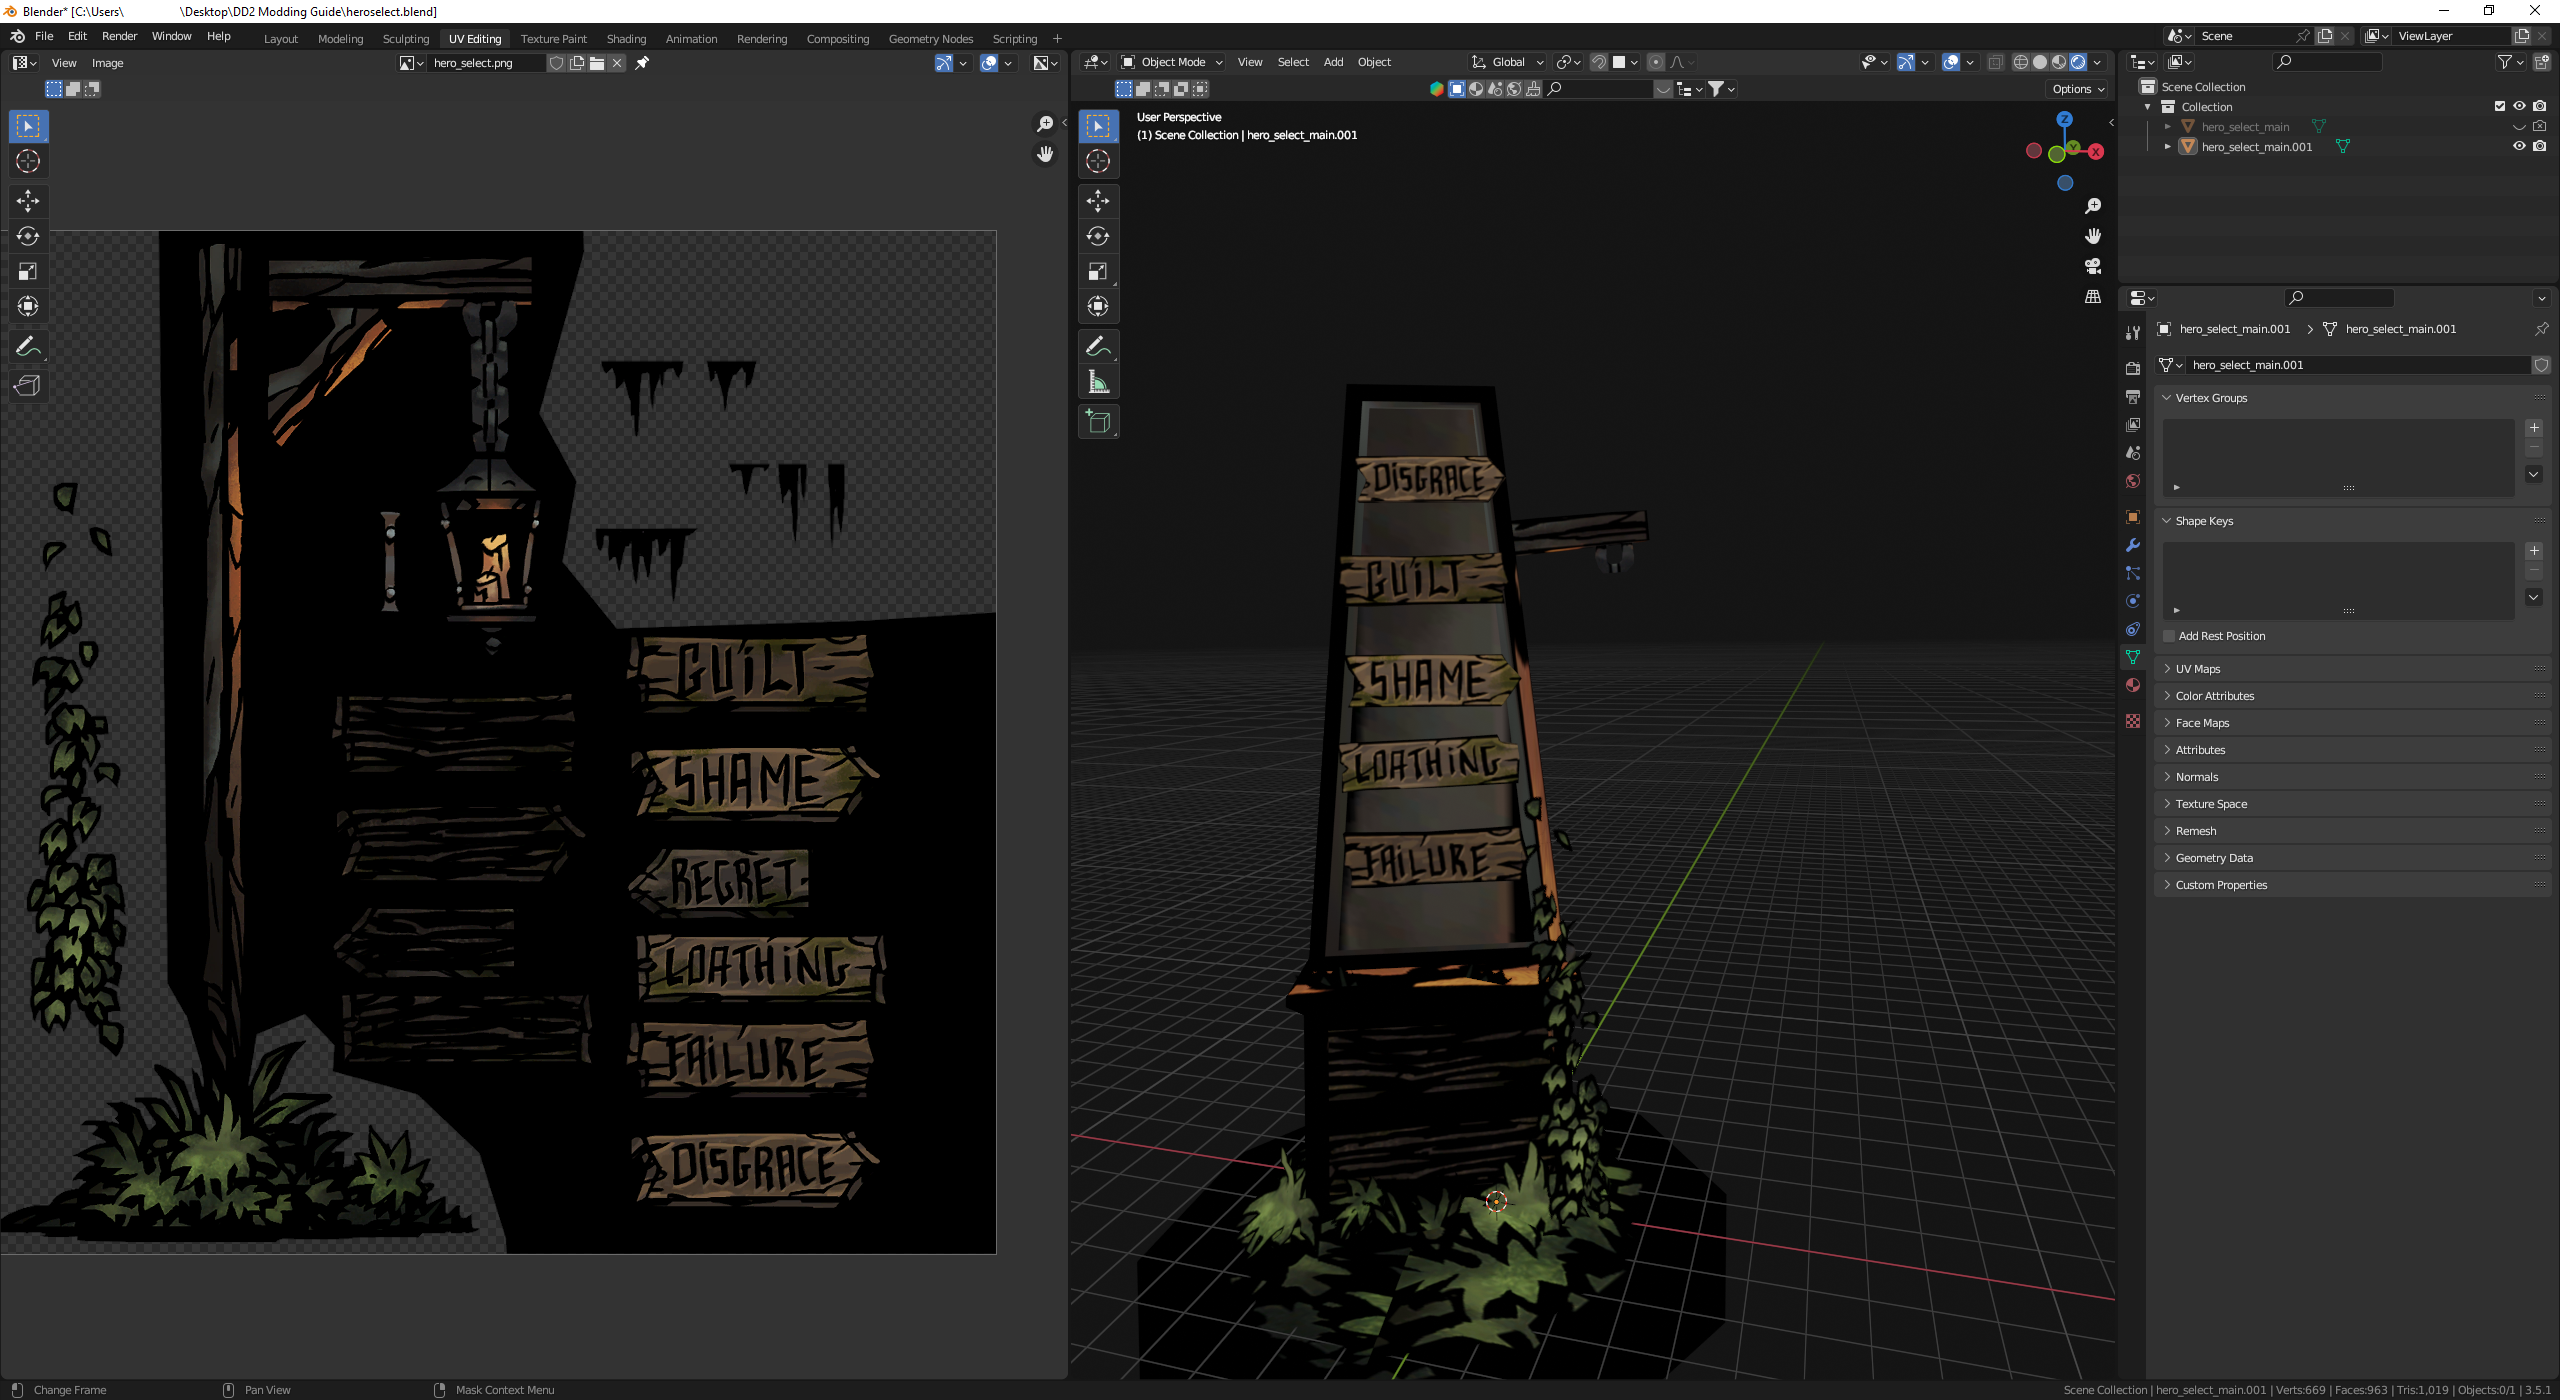Select the Rotate tool in 3D viewport
The height and width of the screenshot is (1400, 2560).
pyautogui.click(x=1098, y=237)
